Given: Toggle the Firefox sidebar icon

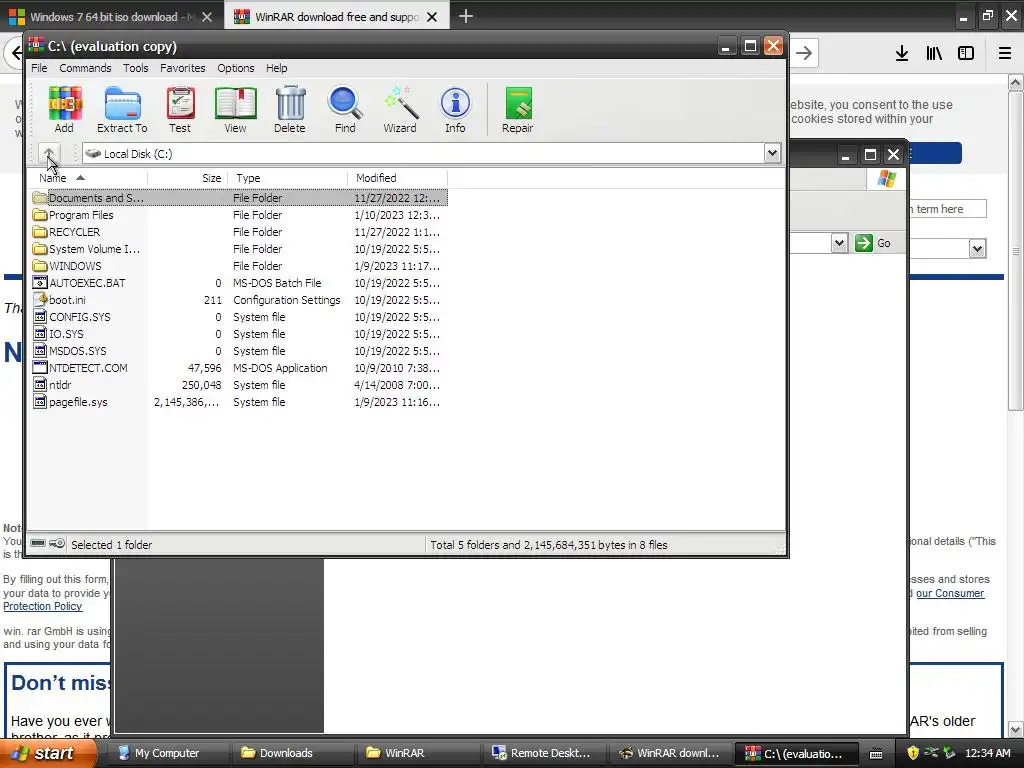Looking at the screenshot, I should [966, 53].
